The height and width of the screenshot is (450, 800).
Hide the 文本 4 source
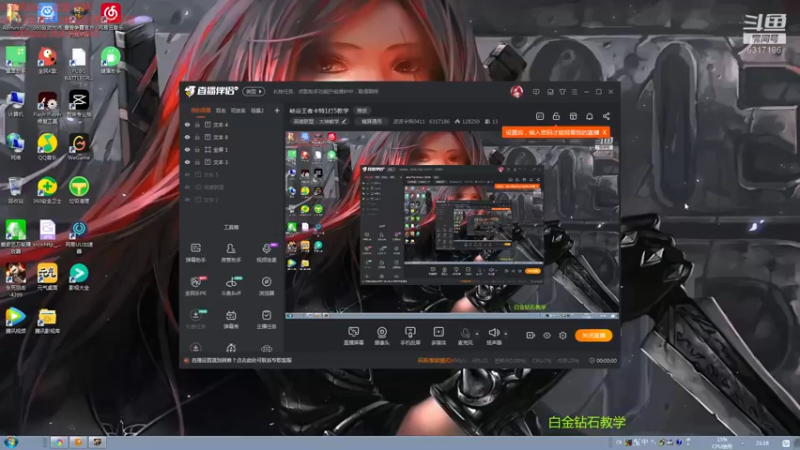click(187, 124)
